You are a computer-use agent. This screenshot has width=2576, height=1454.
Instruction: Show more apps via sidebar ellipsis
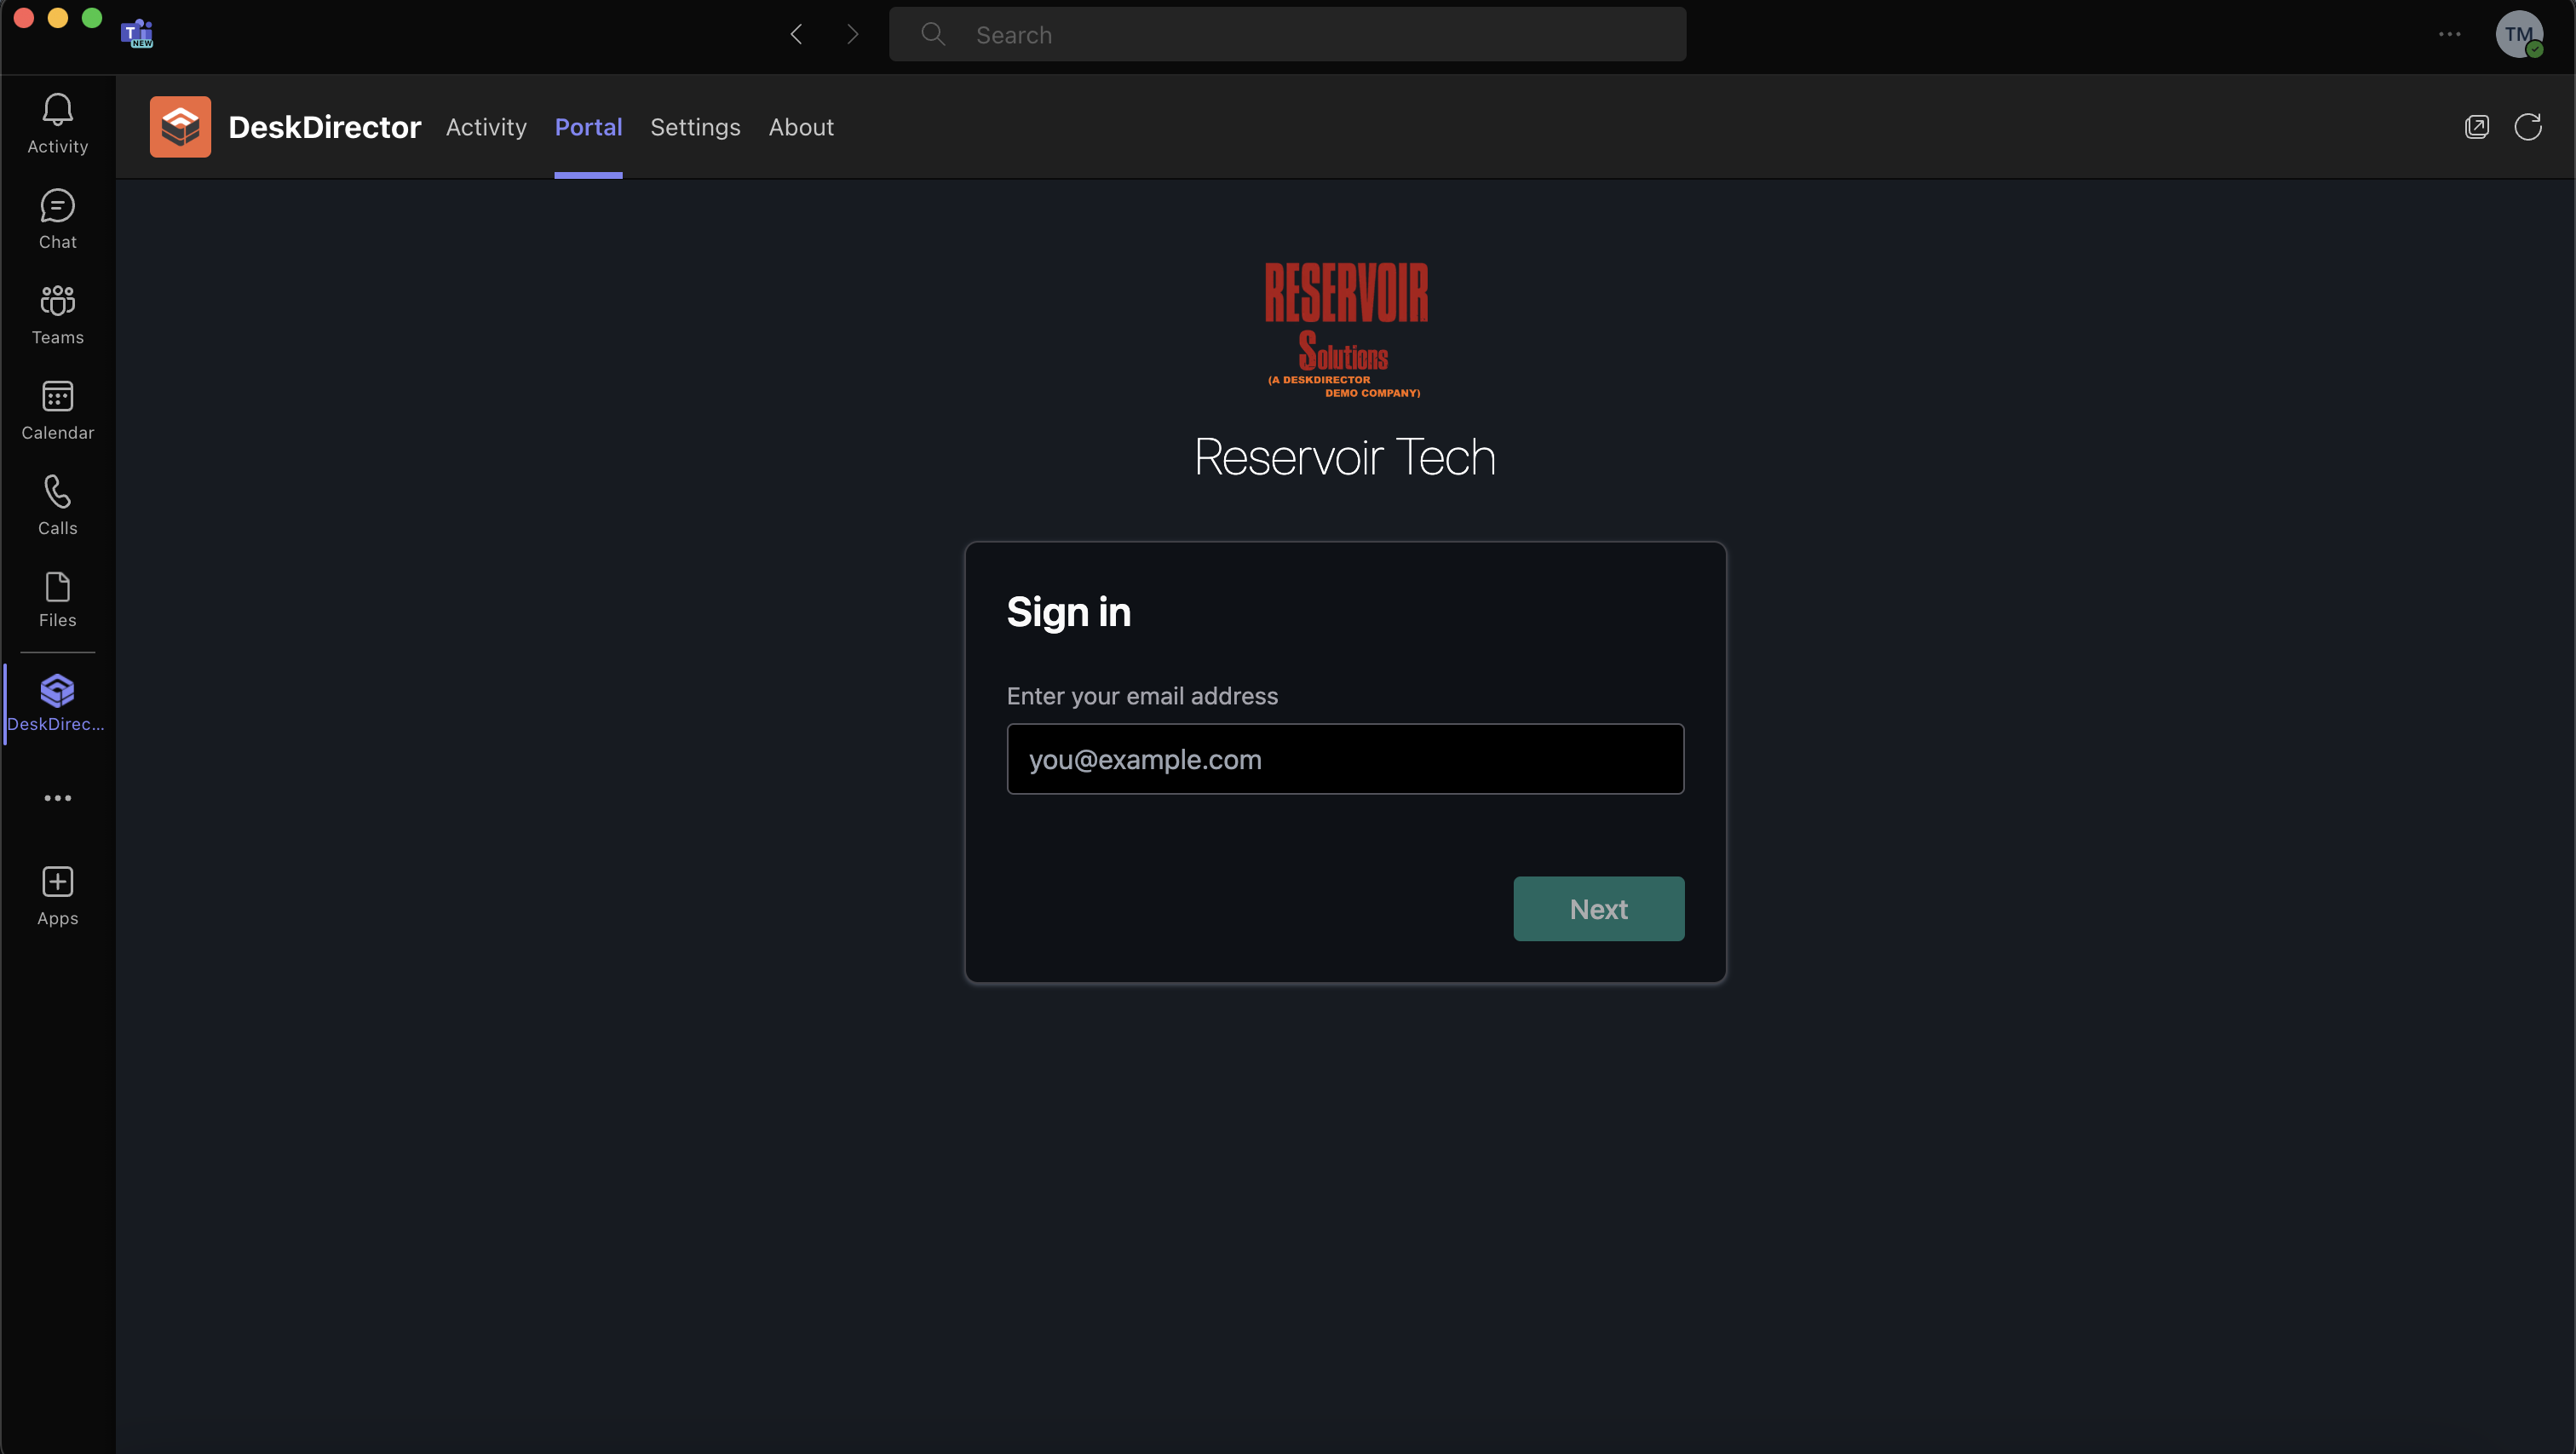pos(57,798)
